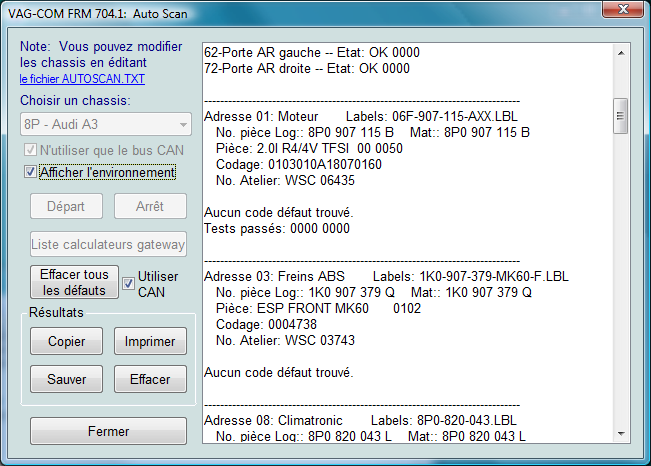Click the Départ button
The height and width of the screenshot is (466, 651).
point(66,206)
